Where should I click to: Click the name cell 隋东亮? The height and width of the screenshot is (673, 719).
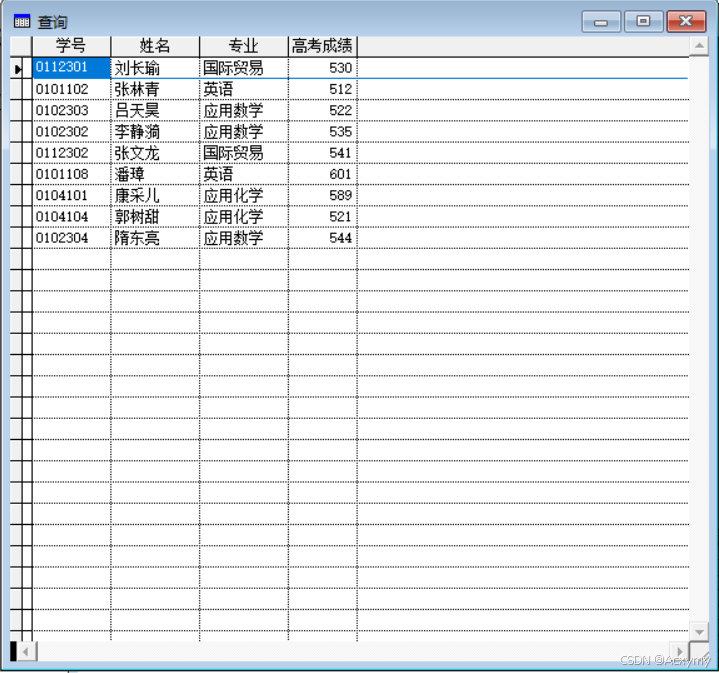pyautogui.click(x=155, y=238)
